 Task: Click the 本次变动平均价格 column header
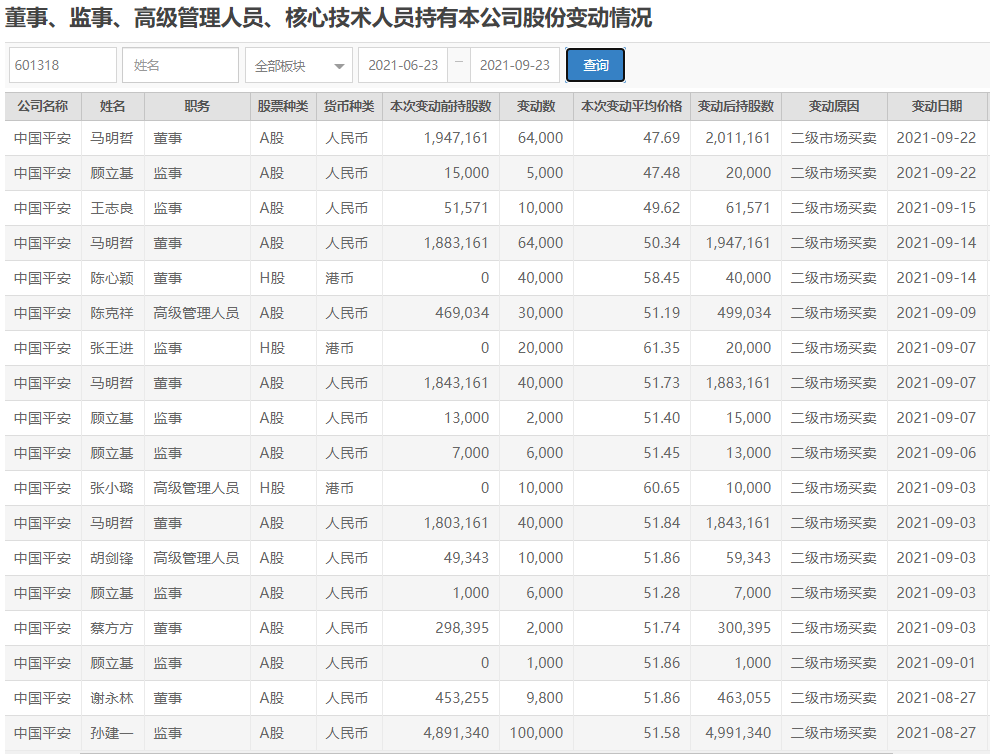point(632,106)
